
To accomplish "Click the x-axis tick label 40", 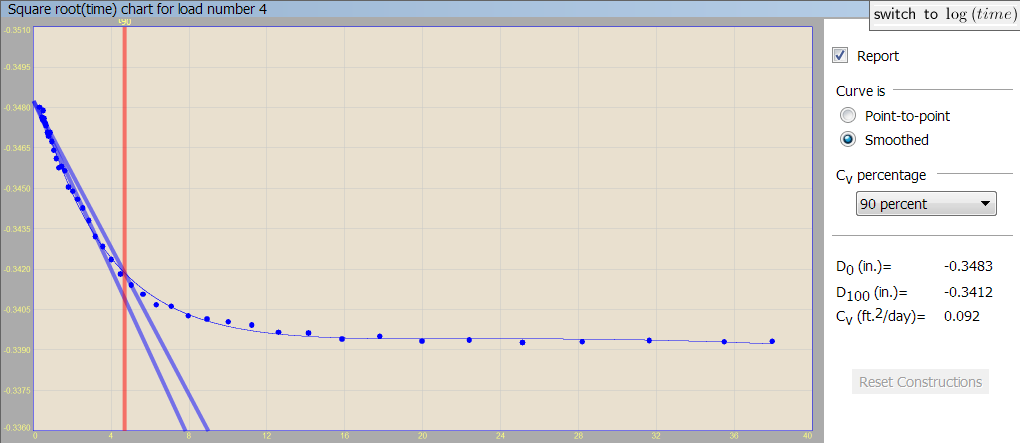I will coord(807,436).
